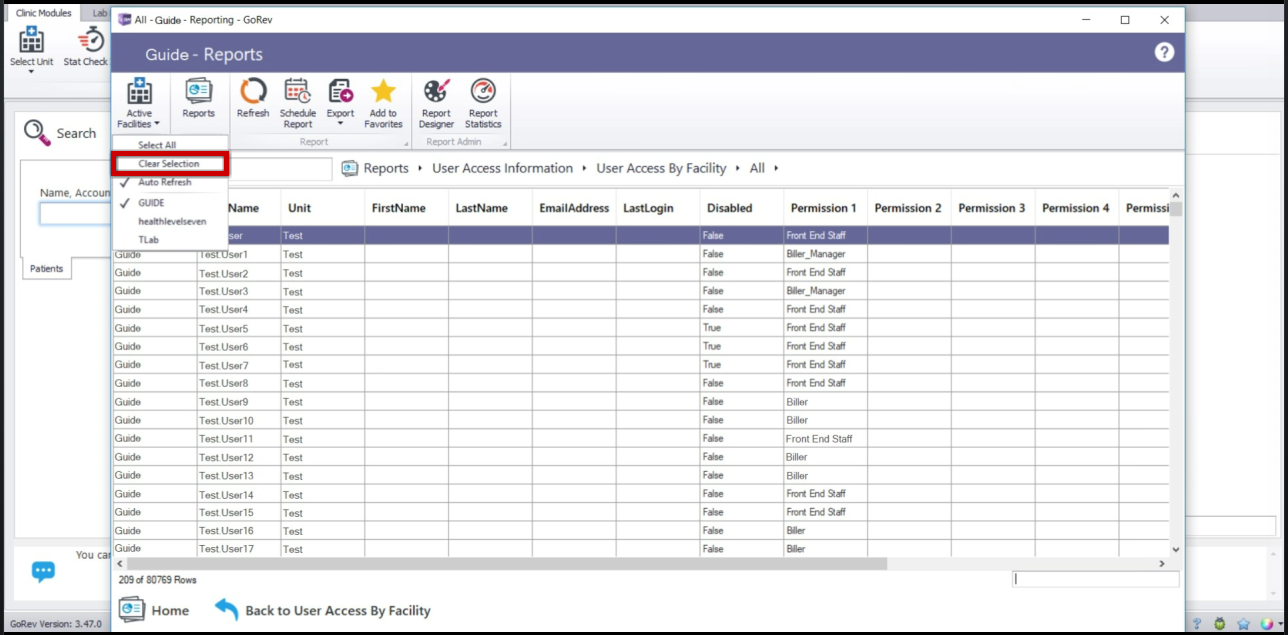Expand the Export dropdown arrow
1288x635 pixels.
point(340,125)
